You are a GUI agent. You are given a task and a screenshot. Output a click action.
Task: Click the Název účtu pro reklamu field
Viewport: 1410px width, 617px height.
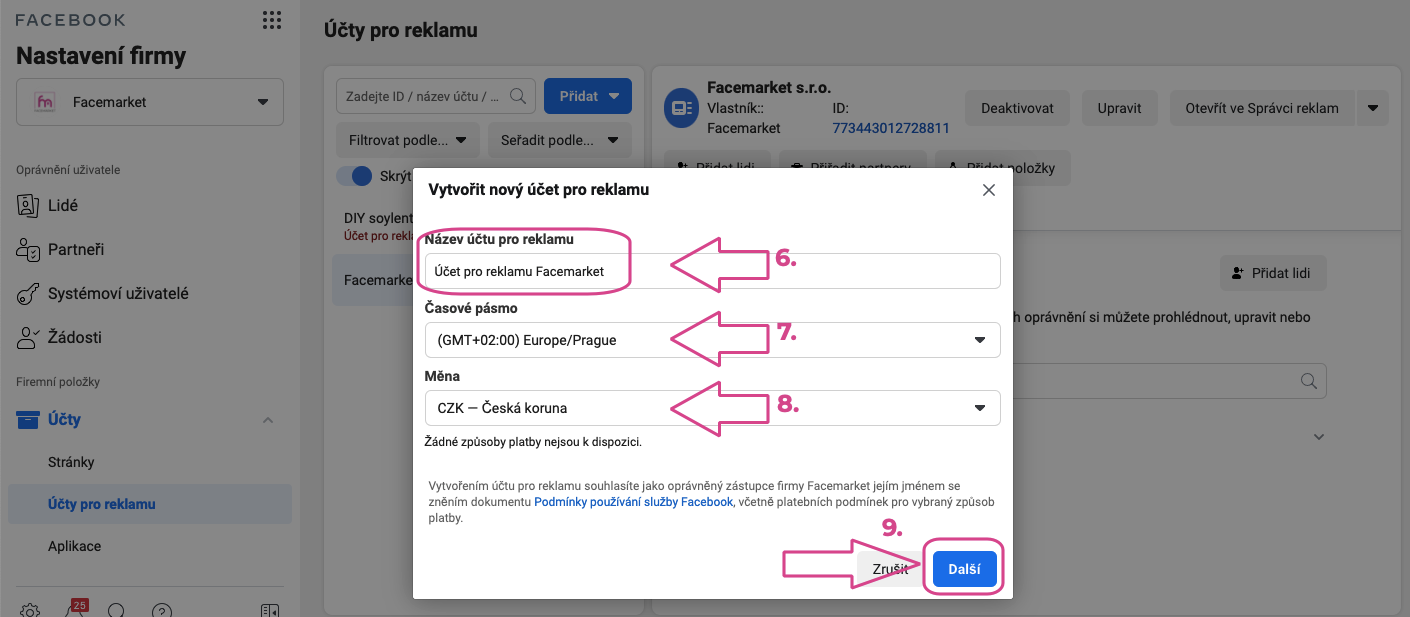click(x=712, y=271)
